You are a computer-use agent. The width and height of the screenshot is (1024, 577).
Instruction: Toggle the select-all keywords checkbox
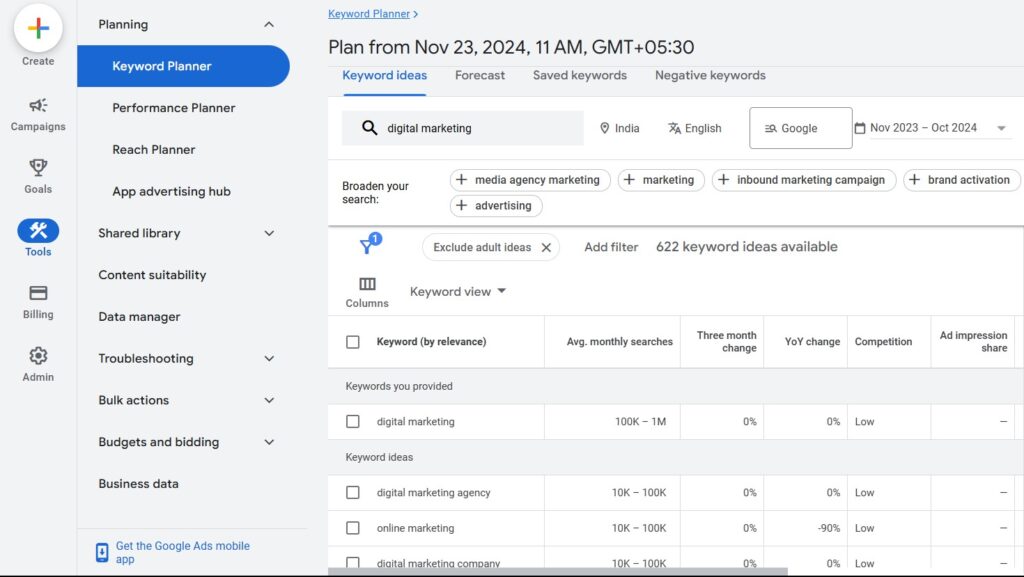(353, 342)
